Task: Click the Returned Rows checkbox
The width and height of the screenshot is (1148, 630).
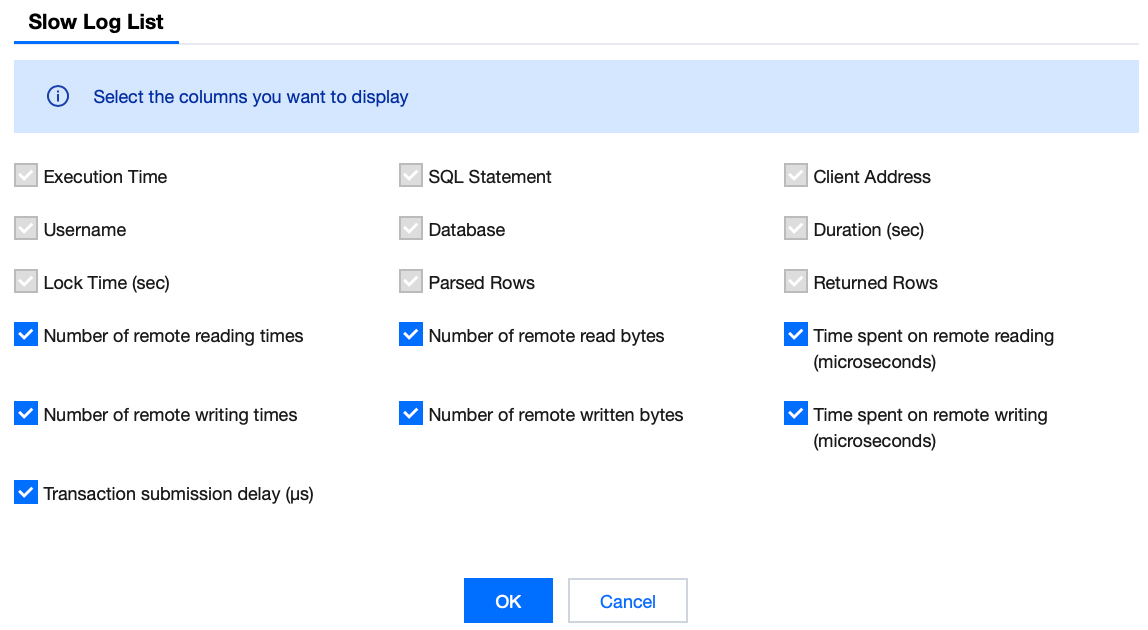Action: click(x=796, y=282)
